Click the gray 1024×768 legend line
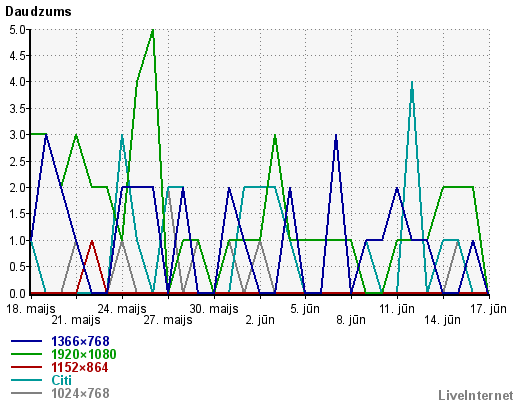Viewport: 520px width, 405px height. click(x=27, y=393)
